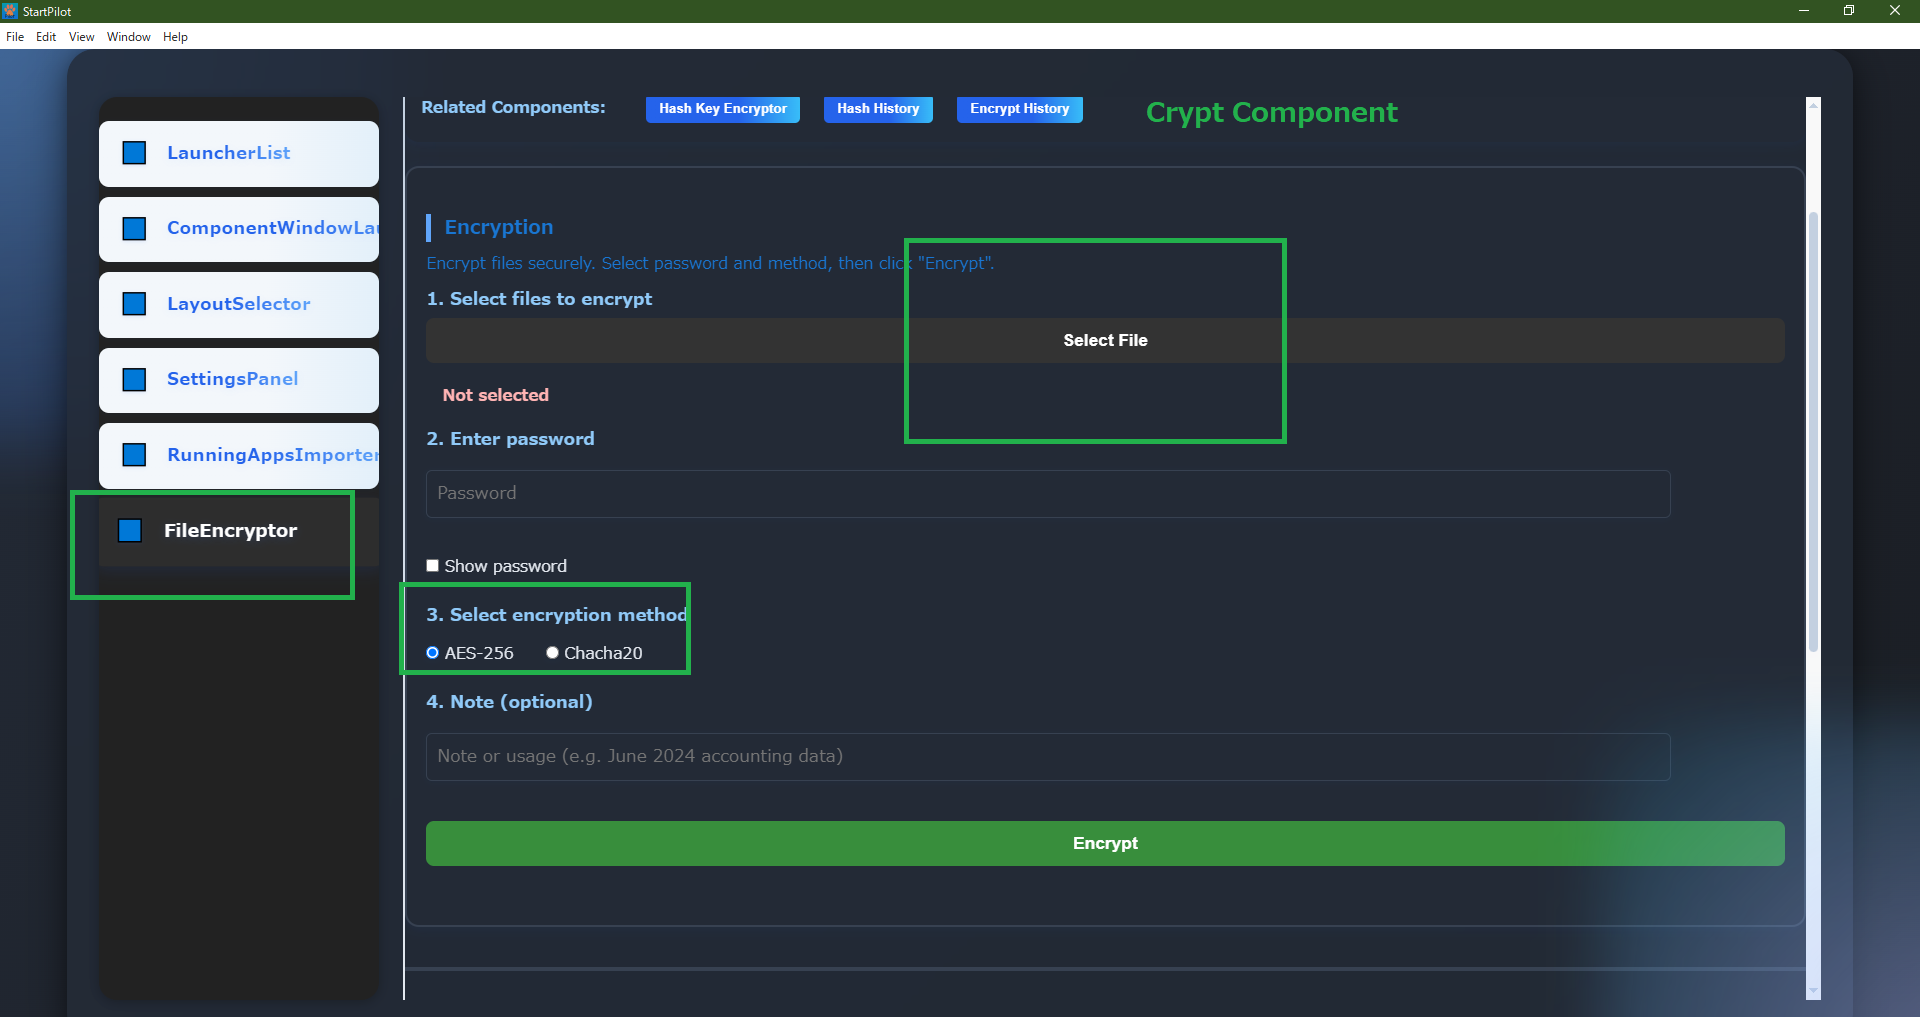Click the LayoutSelector blue square icon
The image size is (1920, 1017).
134,304
